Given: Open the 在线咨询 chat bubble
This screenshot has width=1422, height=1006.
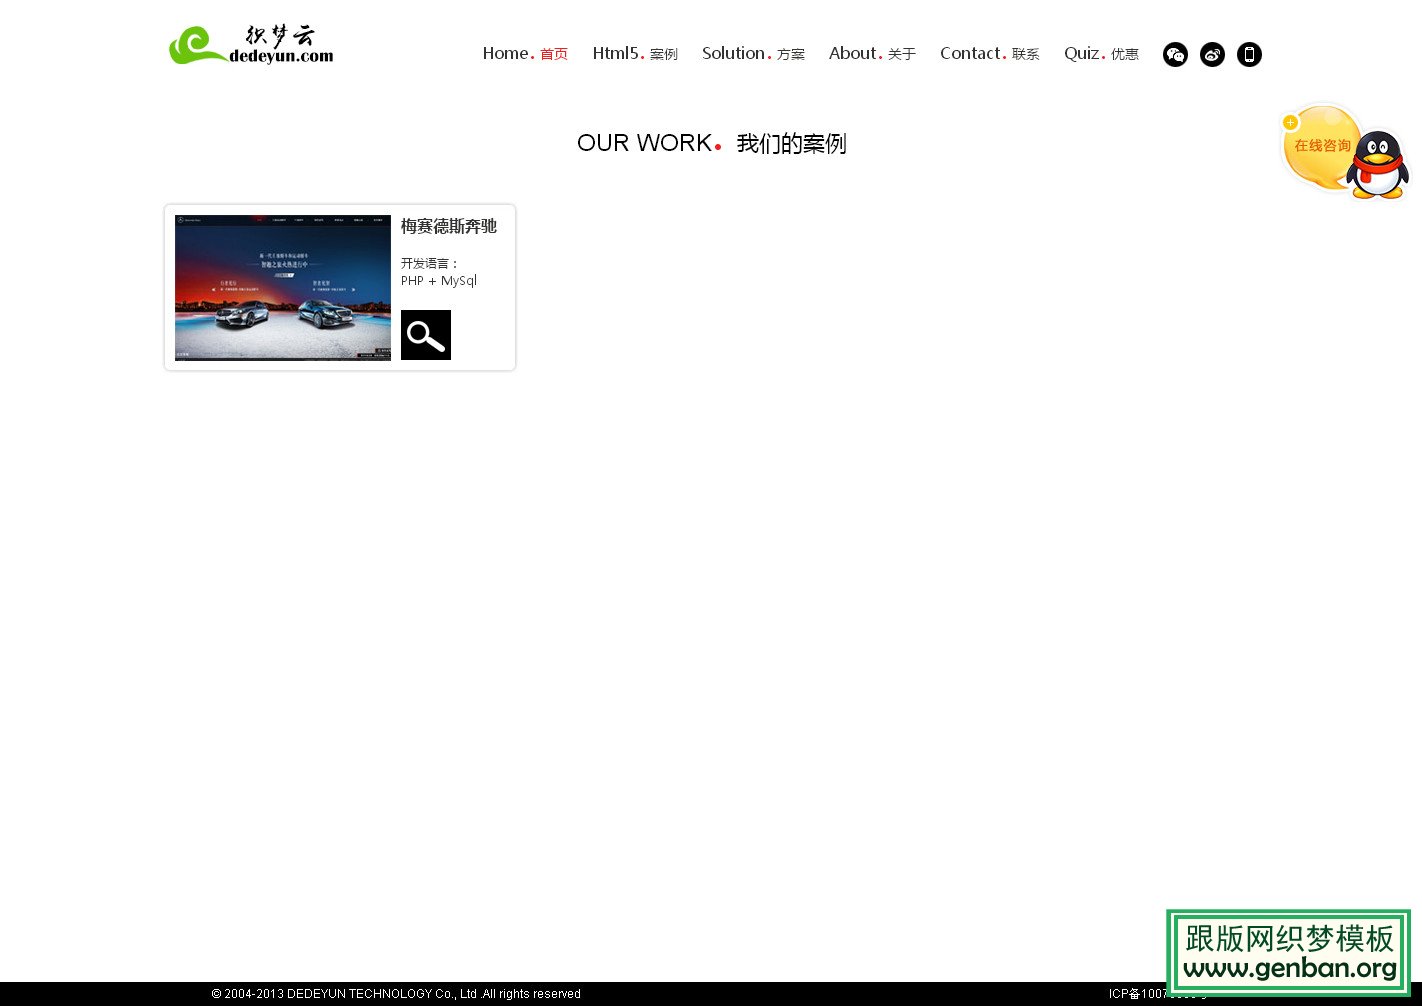Looking at the screenshot, I should tap(1320, 147).
